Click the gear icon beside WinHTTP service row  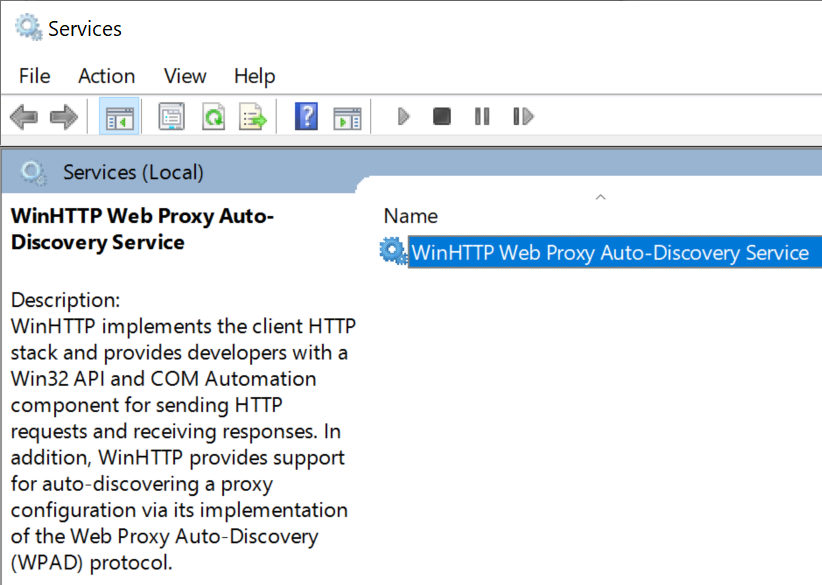pyautogui.click(x=392, y=252)
